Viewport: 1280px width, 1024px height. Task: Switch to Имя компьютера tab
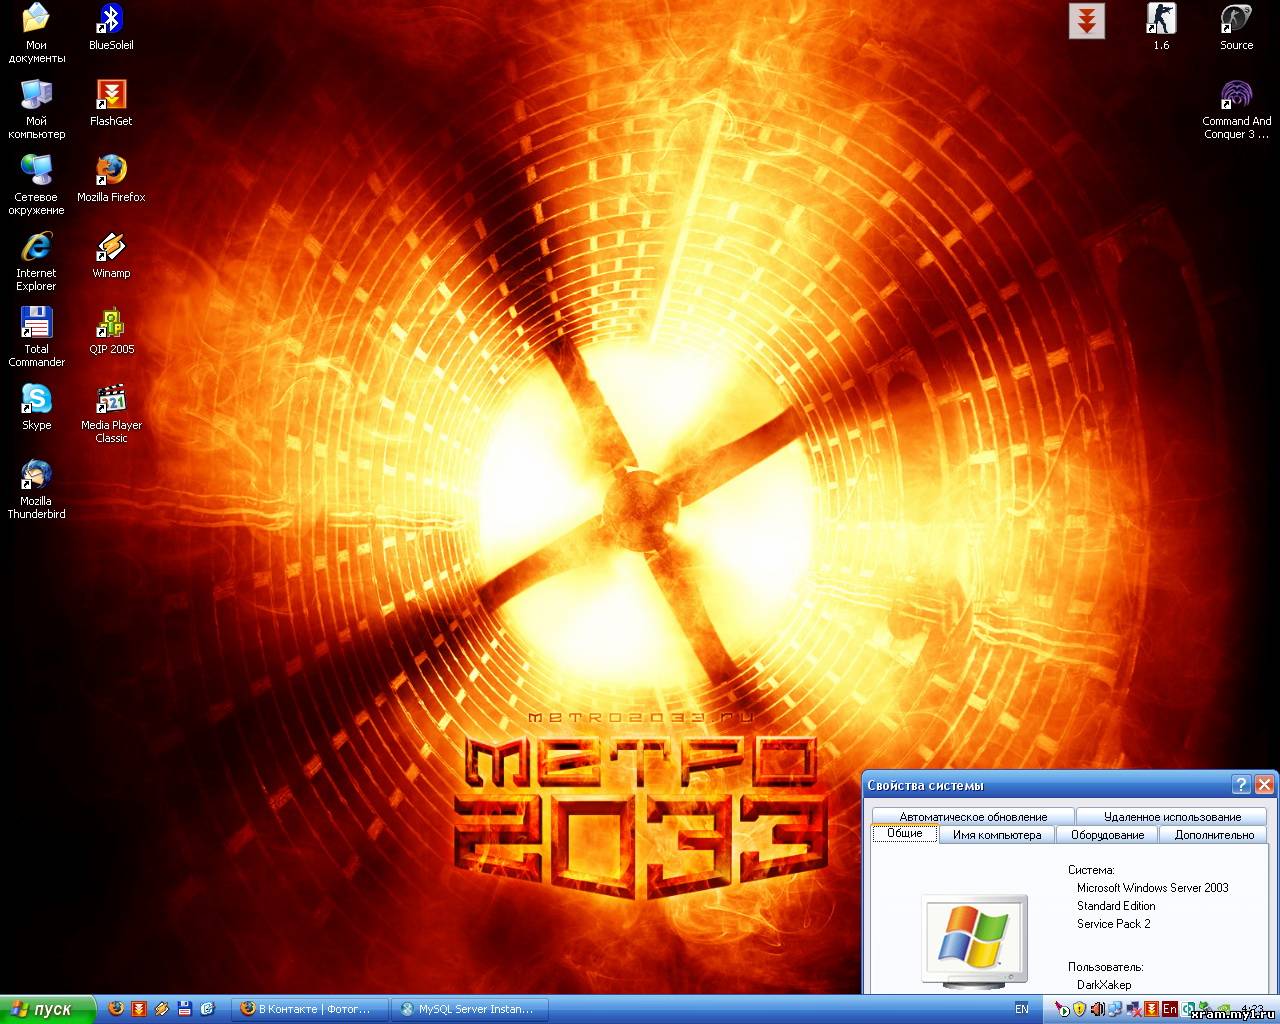(x=997, y=834)
